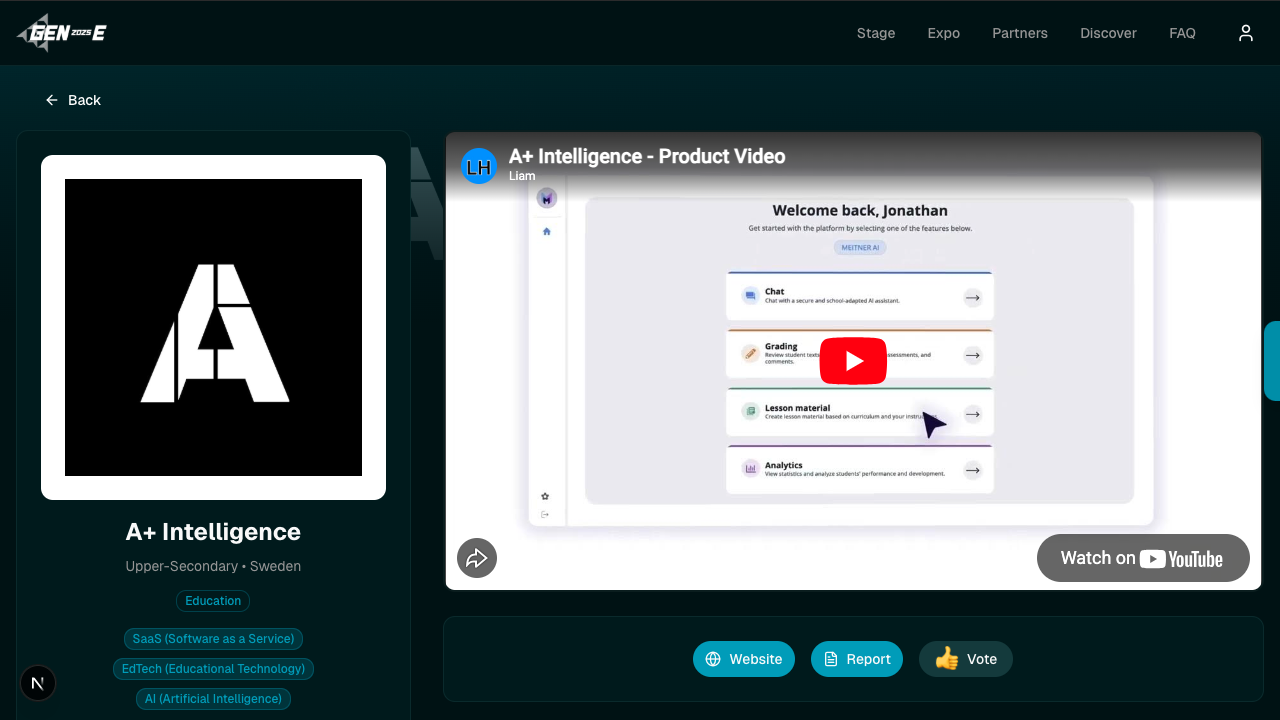The image size is (1280, 720).
Task: Select the EdTech (Educational Technology) tag
Action: pyautogui.click(x=213, y=668)
